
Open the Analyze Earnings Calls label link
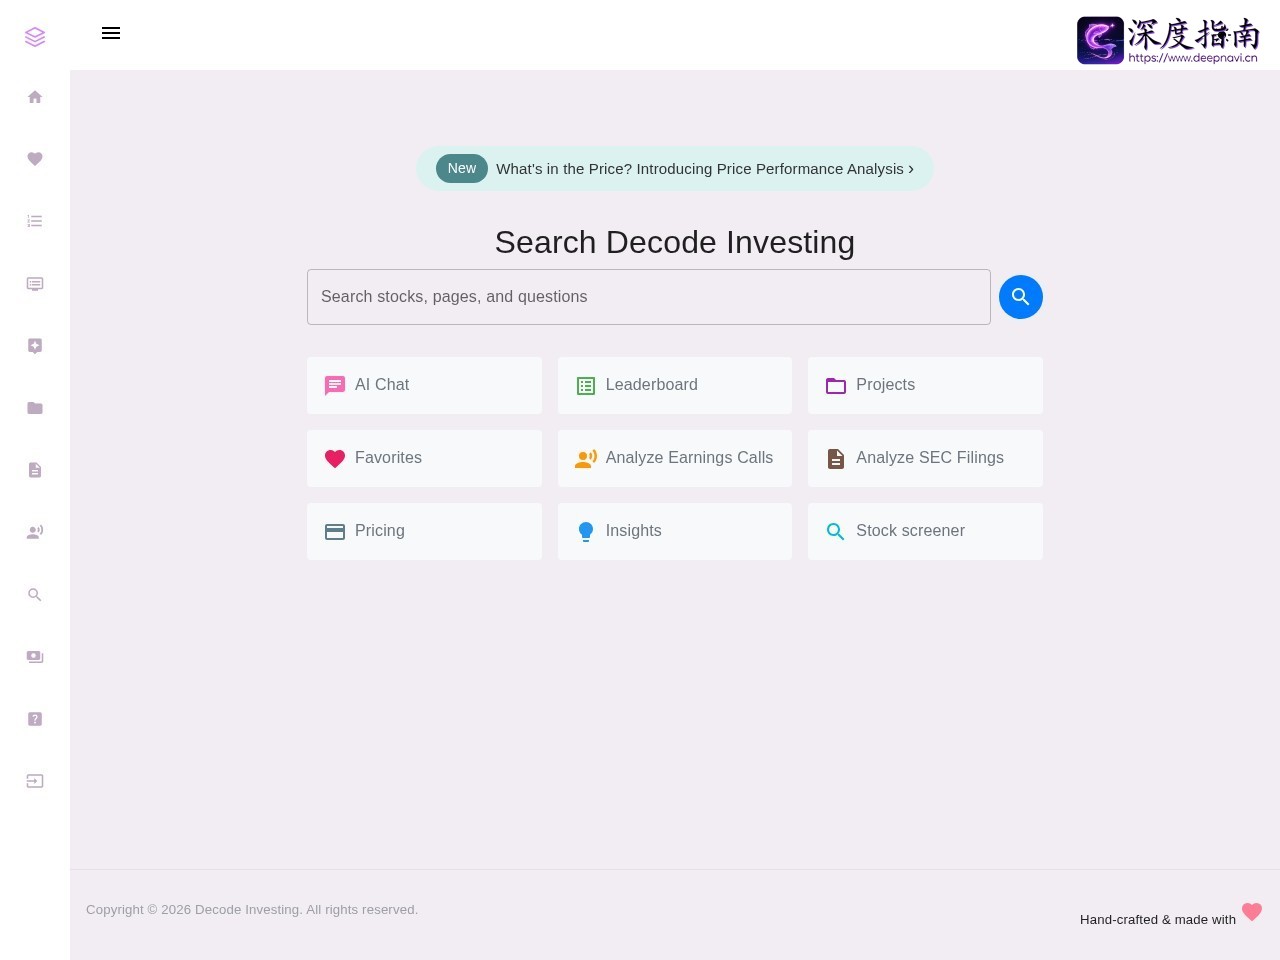click(689, 458)
